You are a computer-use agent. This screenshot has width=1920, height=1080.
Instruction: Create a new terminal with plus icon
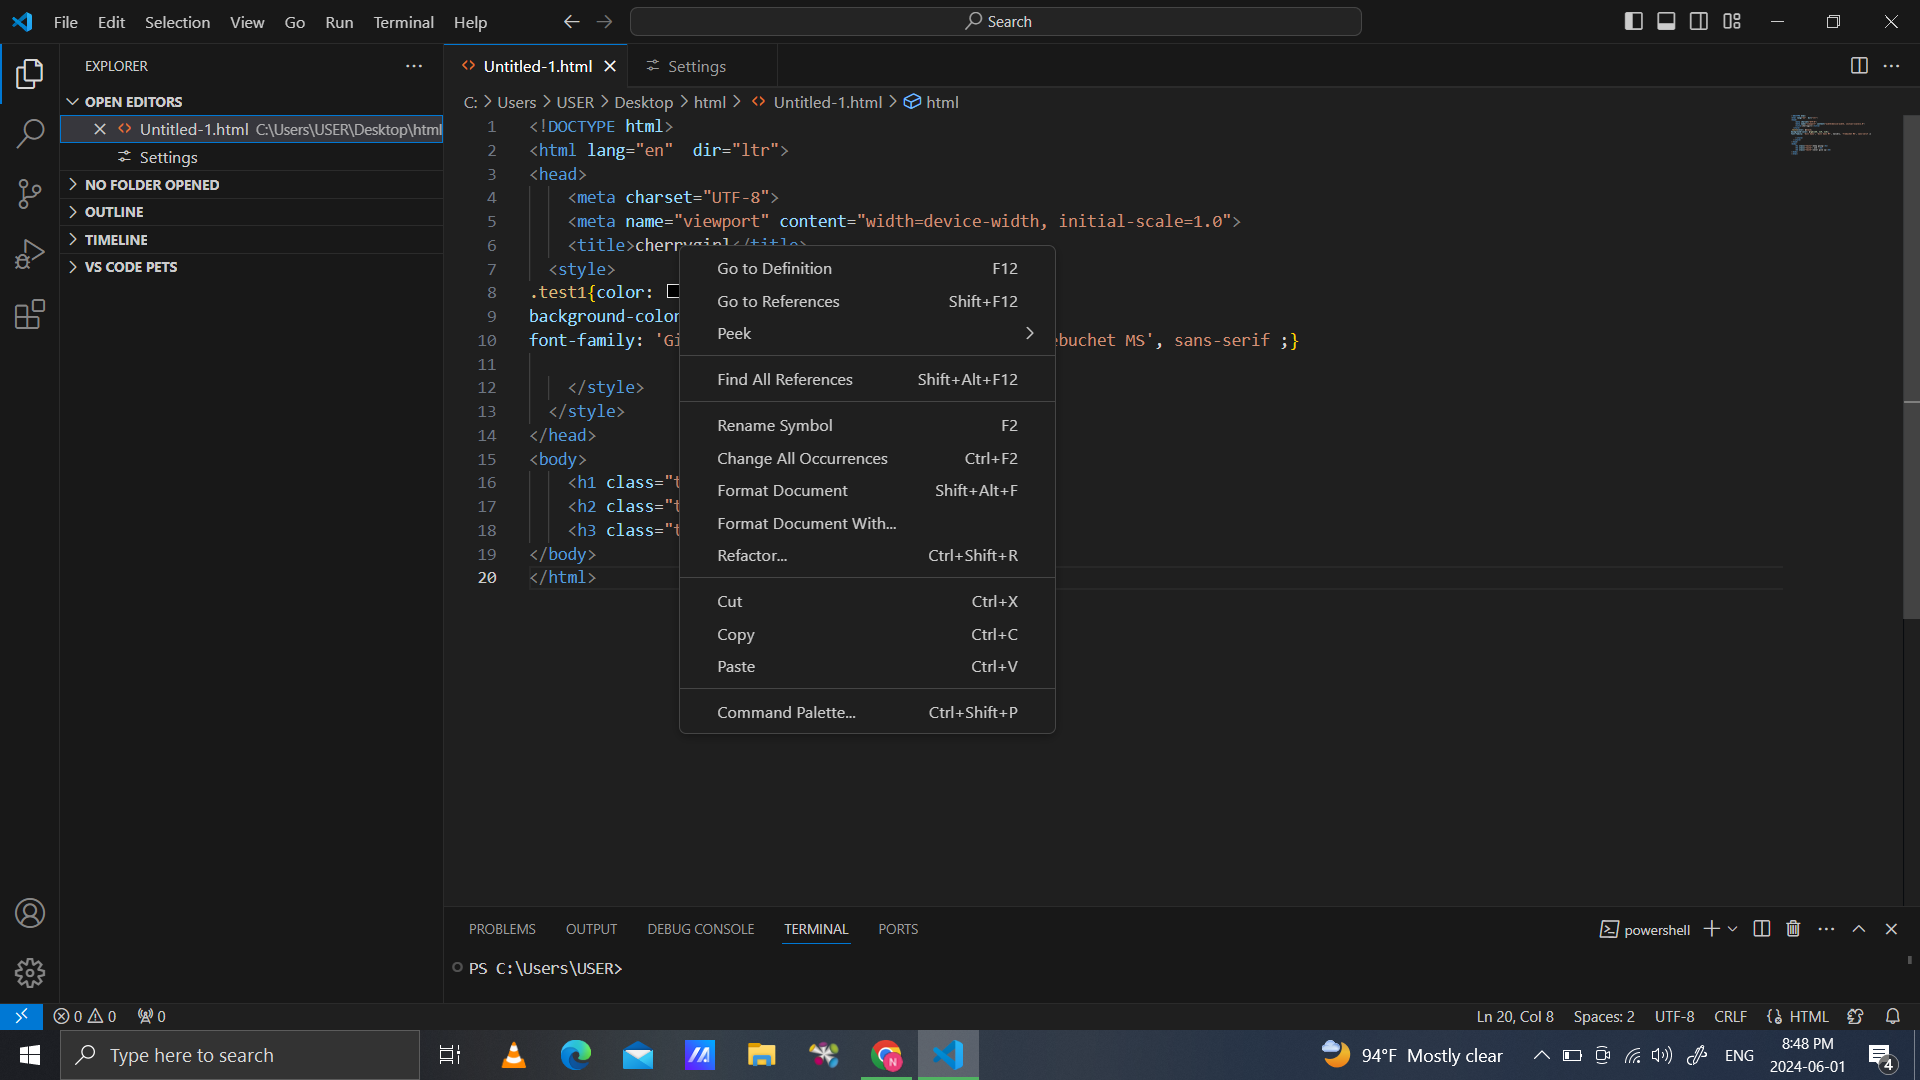(x=1712, y=929)
